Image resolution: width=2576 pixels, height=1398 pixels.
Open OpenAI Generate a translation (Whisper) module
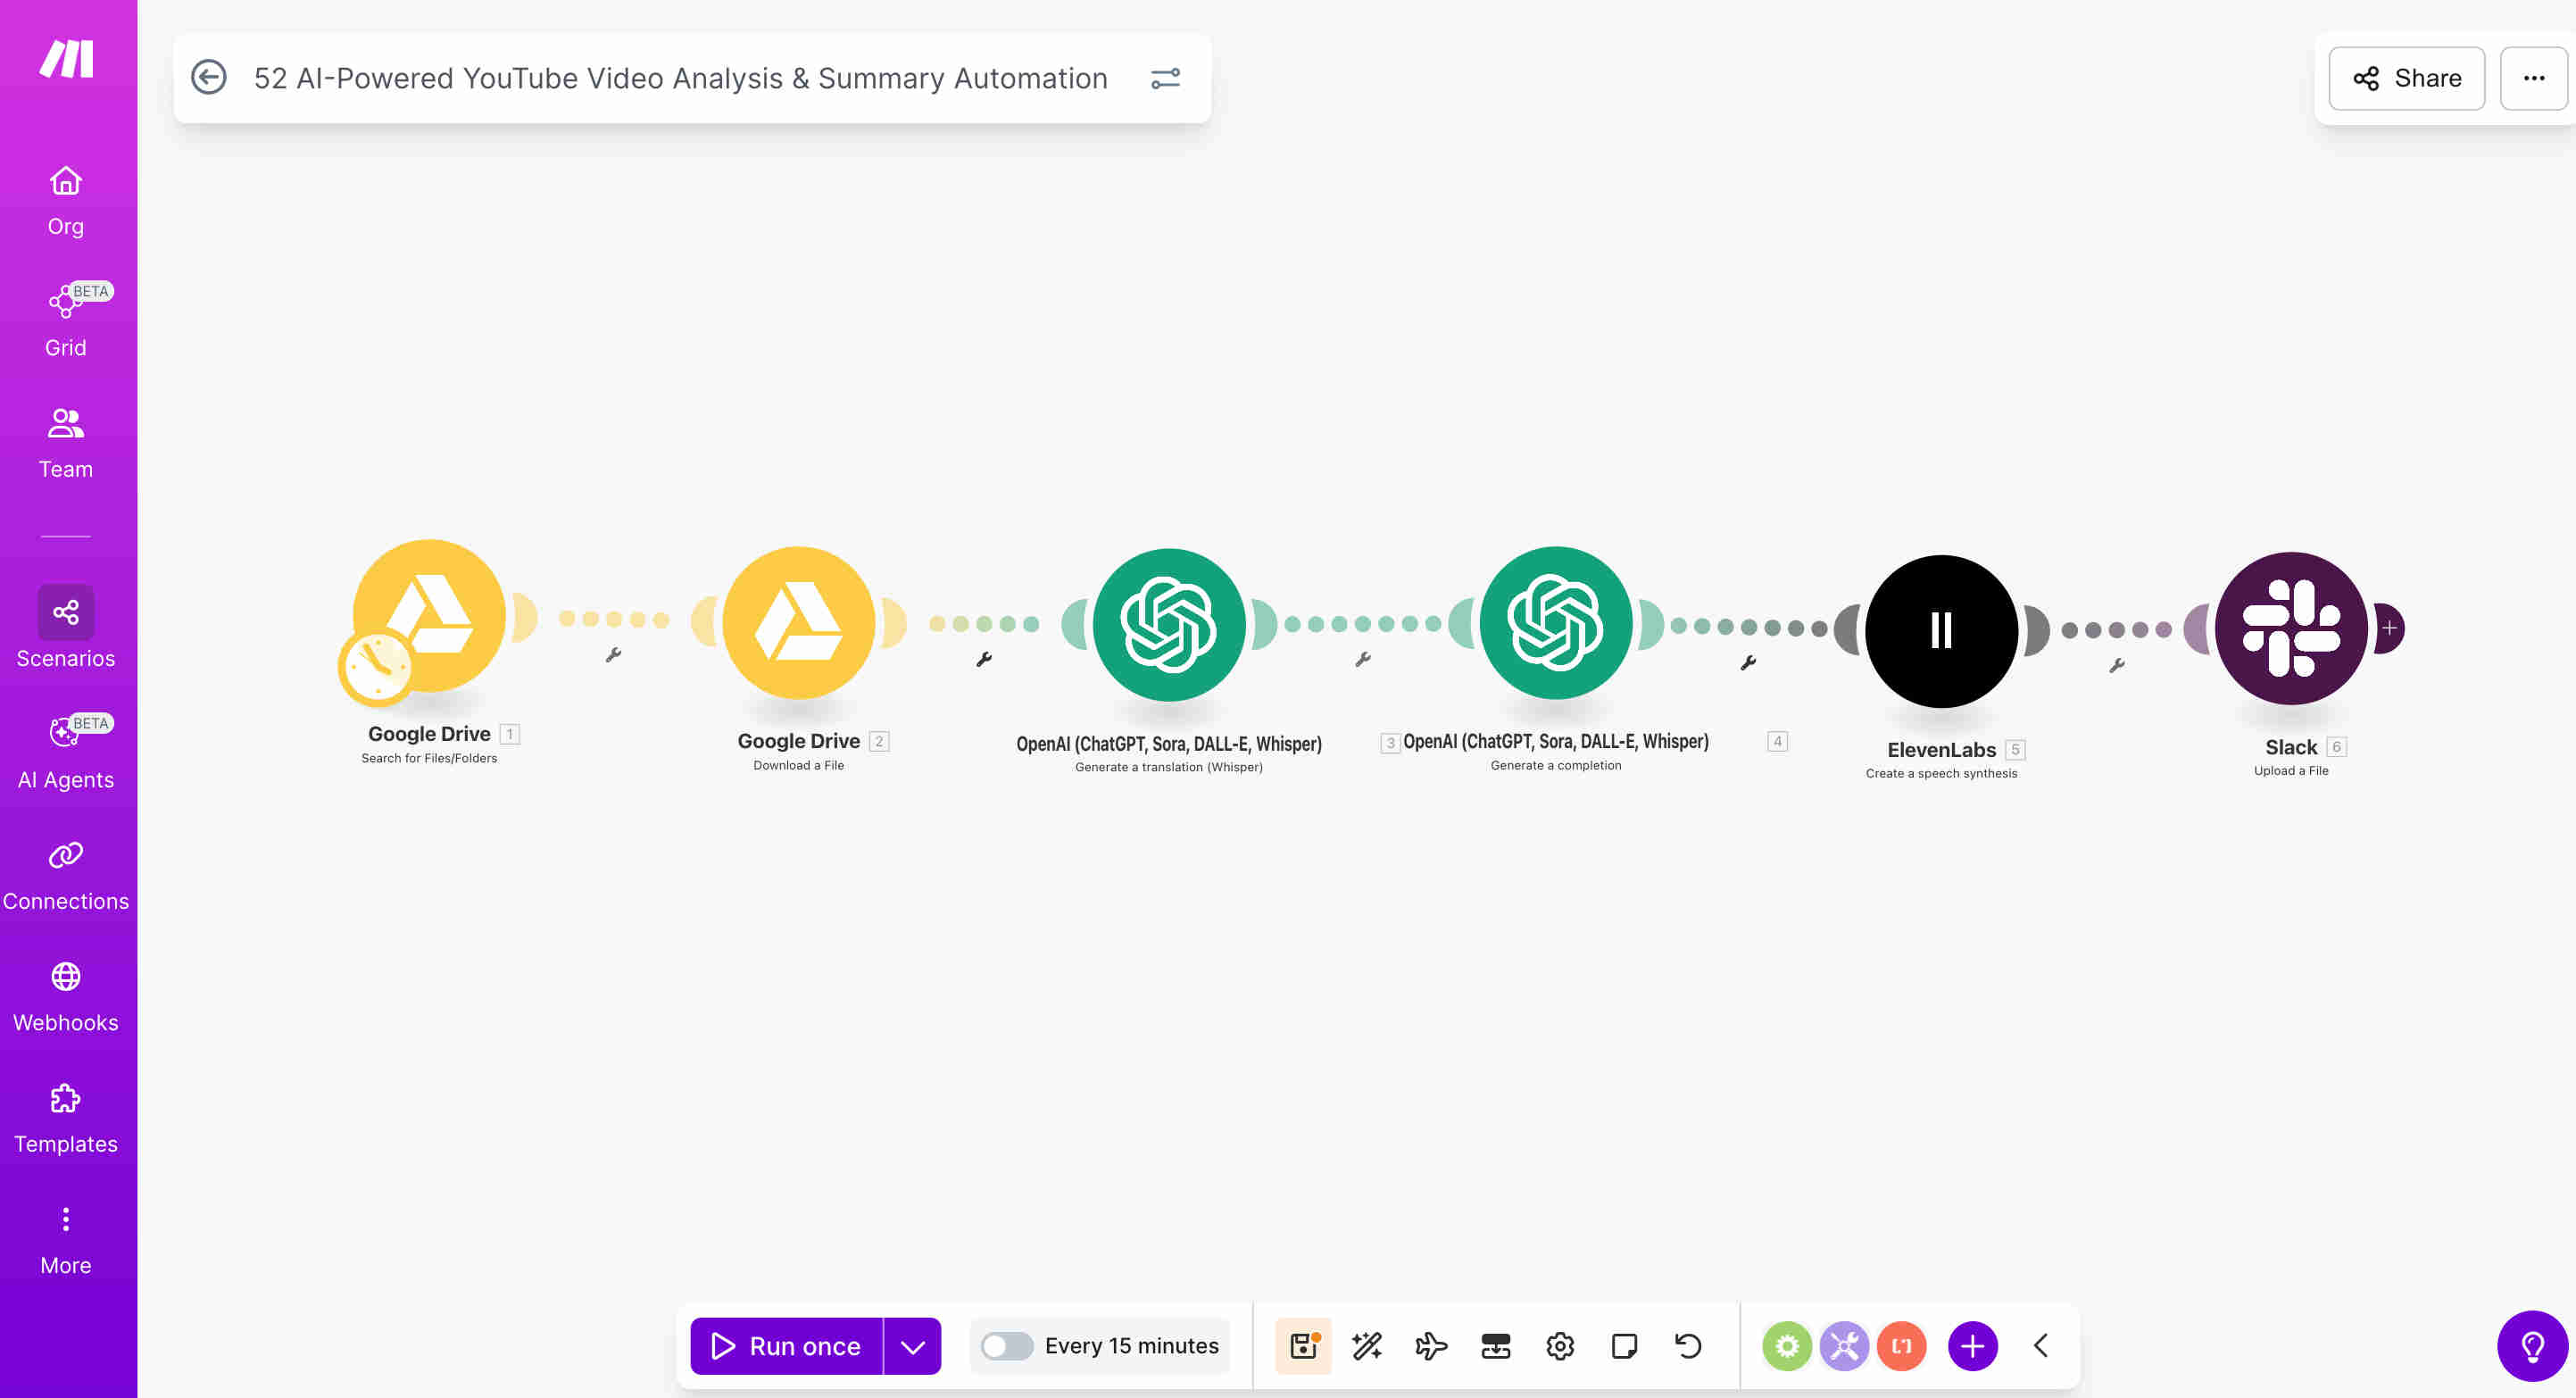tap(1169, 625)
